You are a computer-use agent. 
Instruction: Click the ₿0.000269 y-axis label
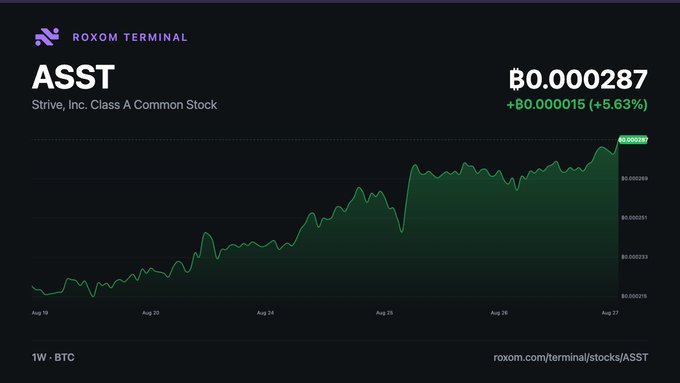pyautogui.click(x=634, y=178)
